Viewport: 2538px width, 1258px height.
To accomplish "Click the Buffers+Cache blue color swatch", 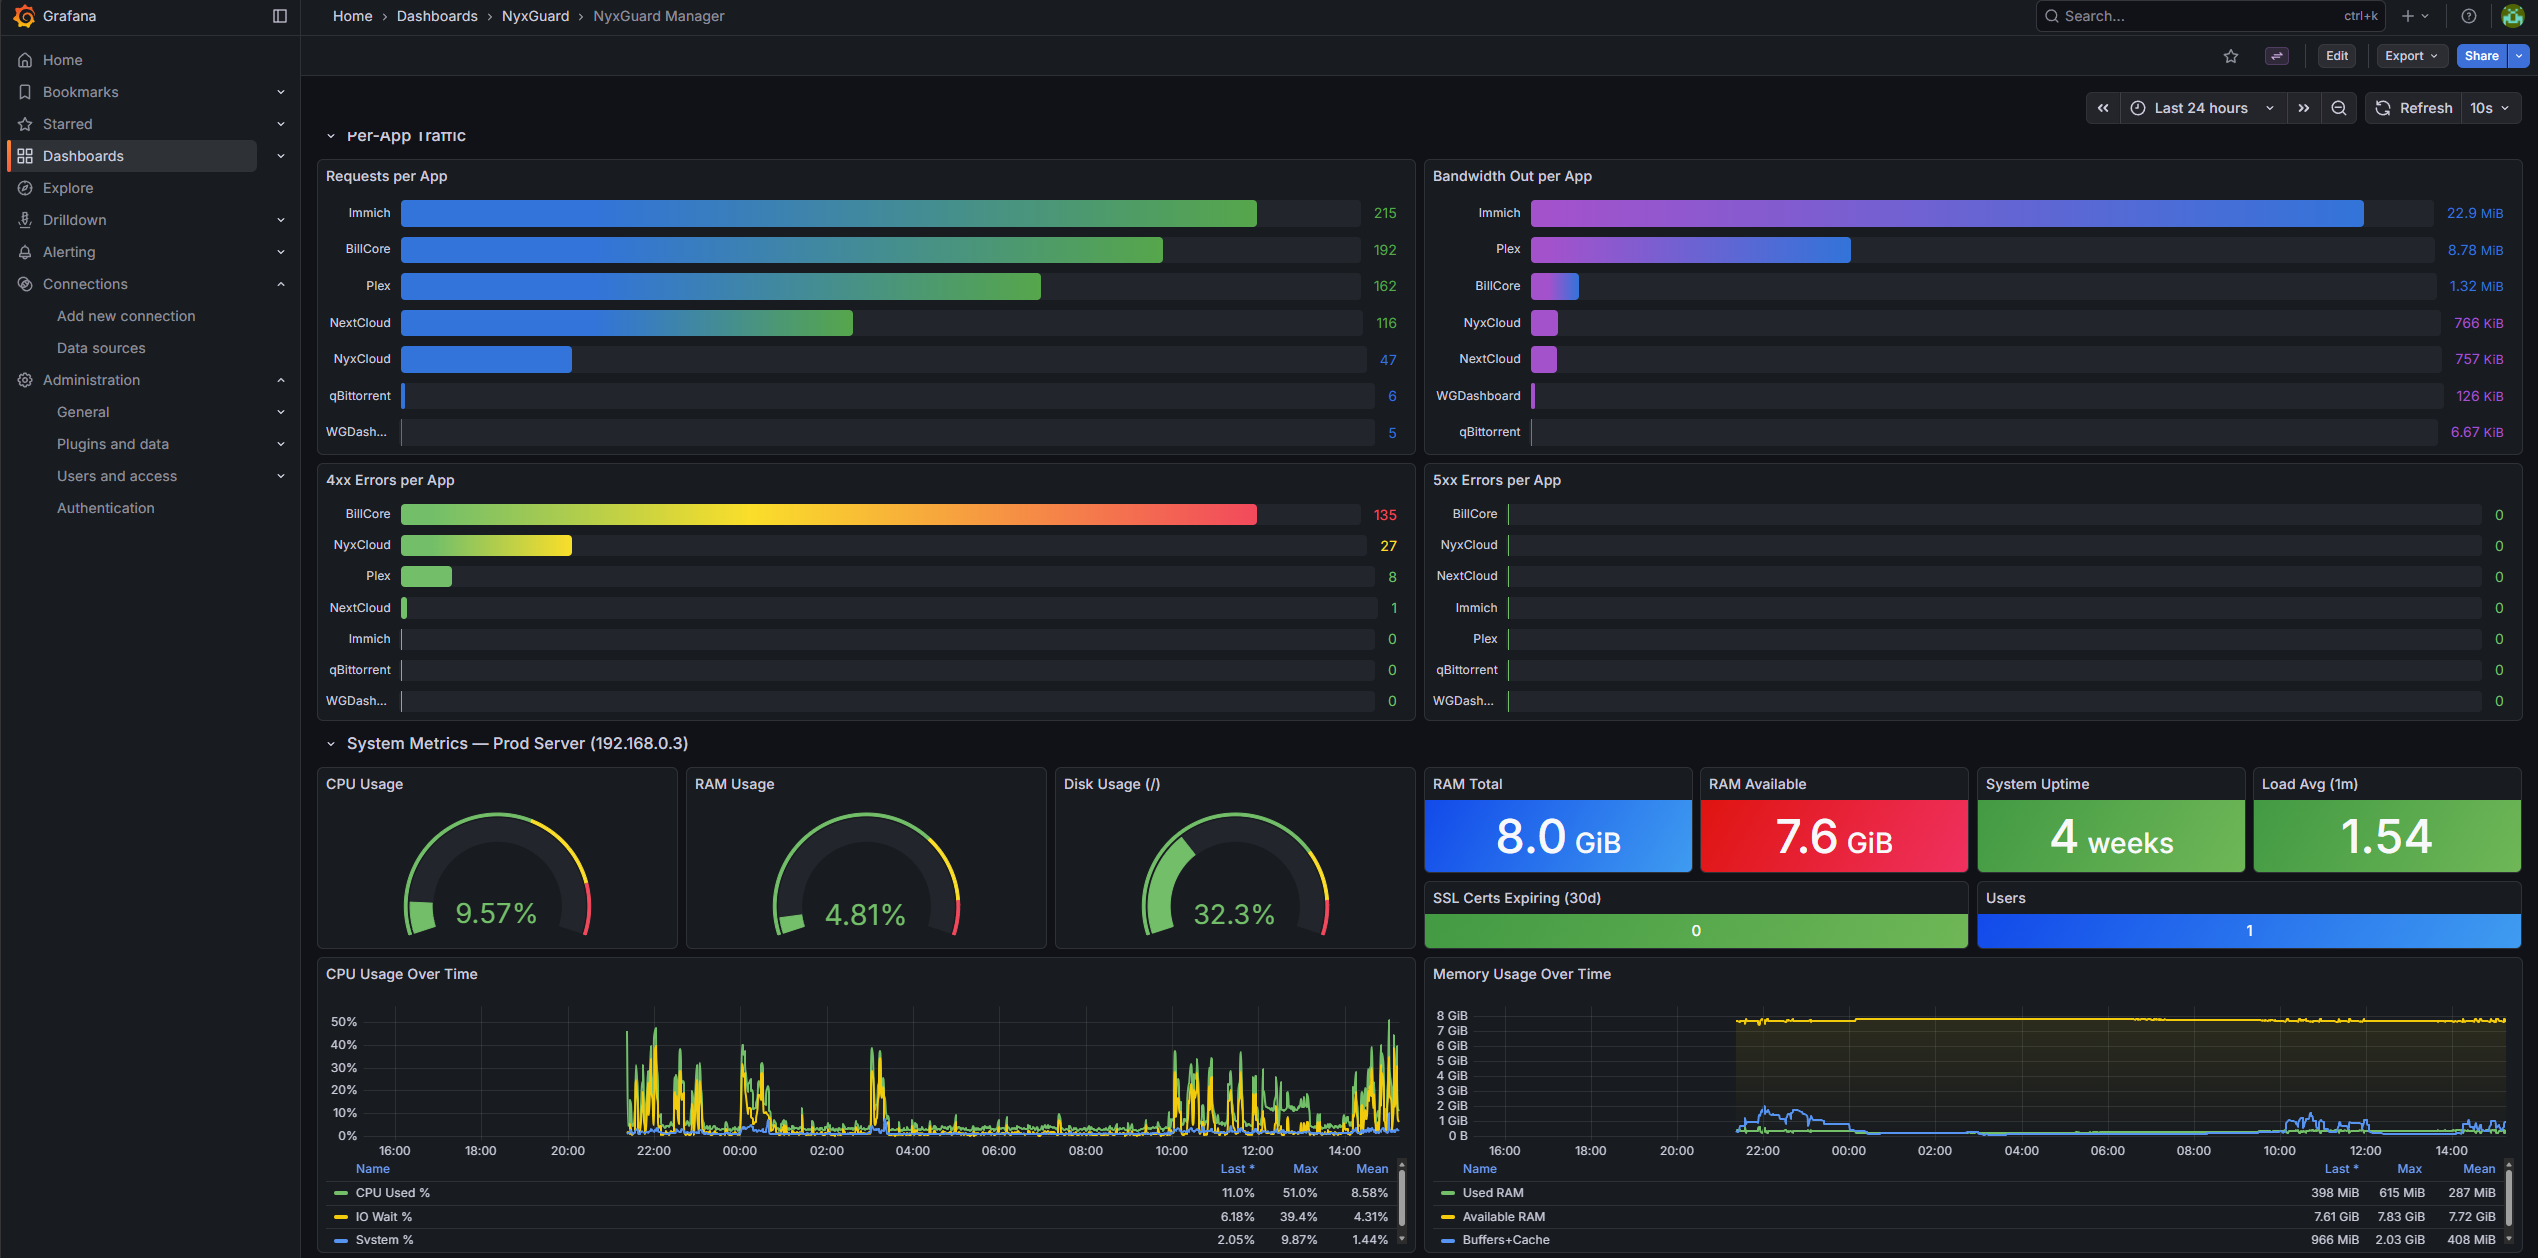I will click(1447, 1240).
